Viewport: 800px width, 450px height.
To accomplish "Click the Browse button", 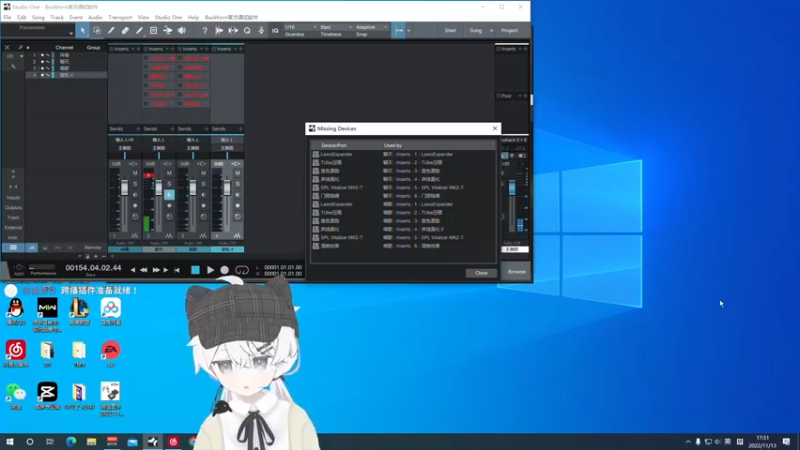I will (x=516, y=272).
